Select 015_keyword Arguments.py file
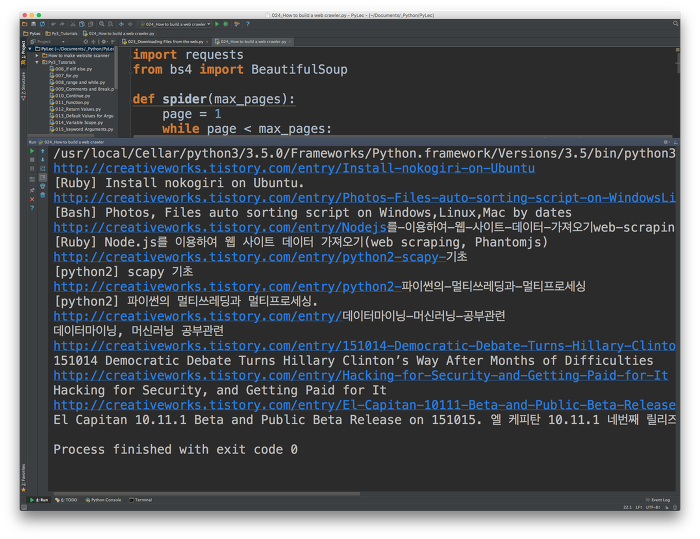Image resolution: width=700 pixels, height=539 pixels. point(81,129)
